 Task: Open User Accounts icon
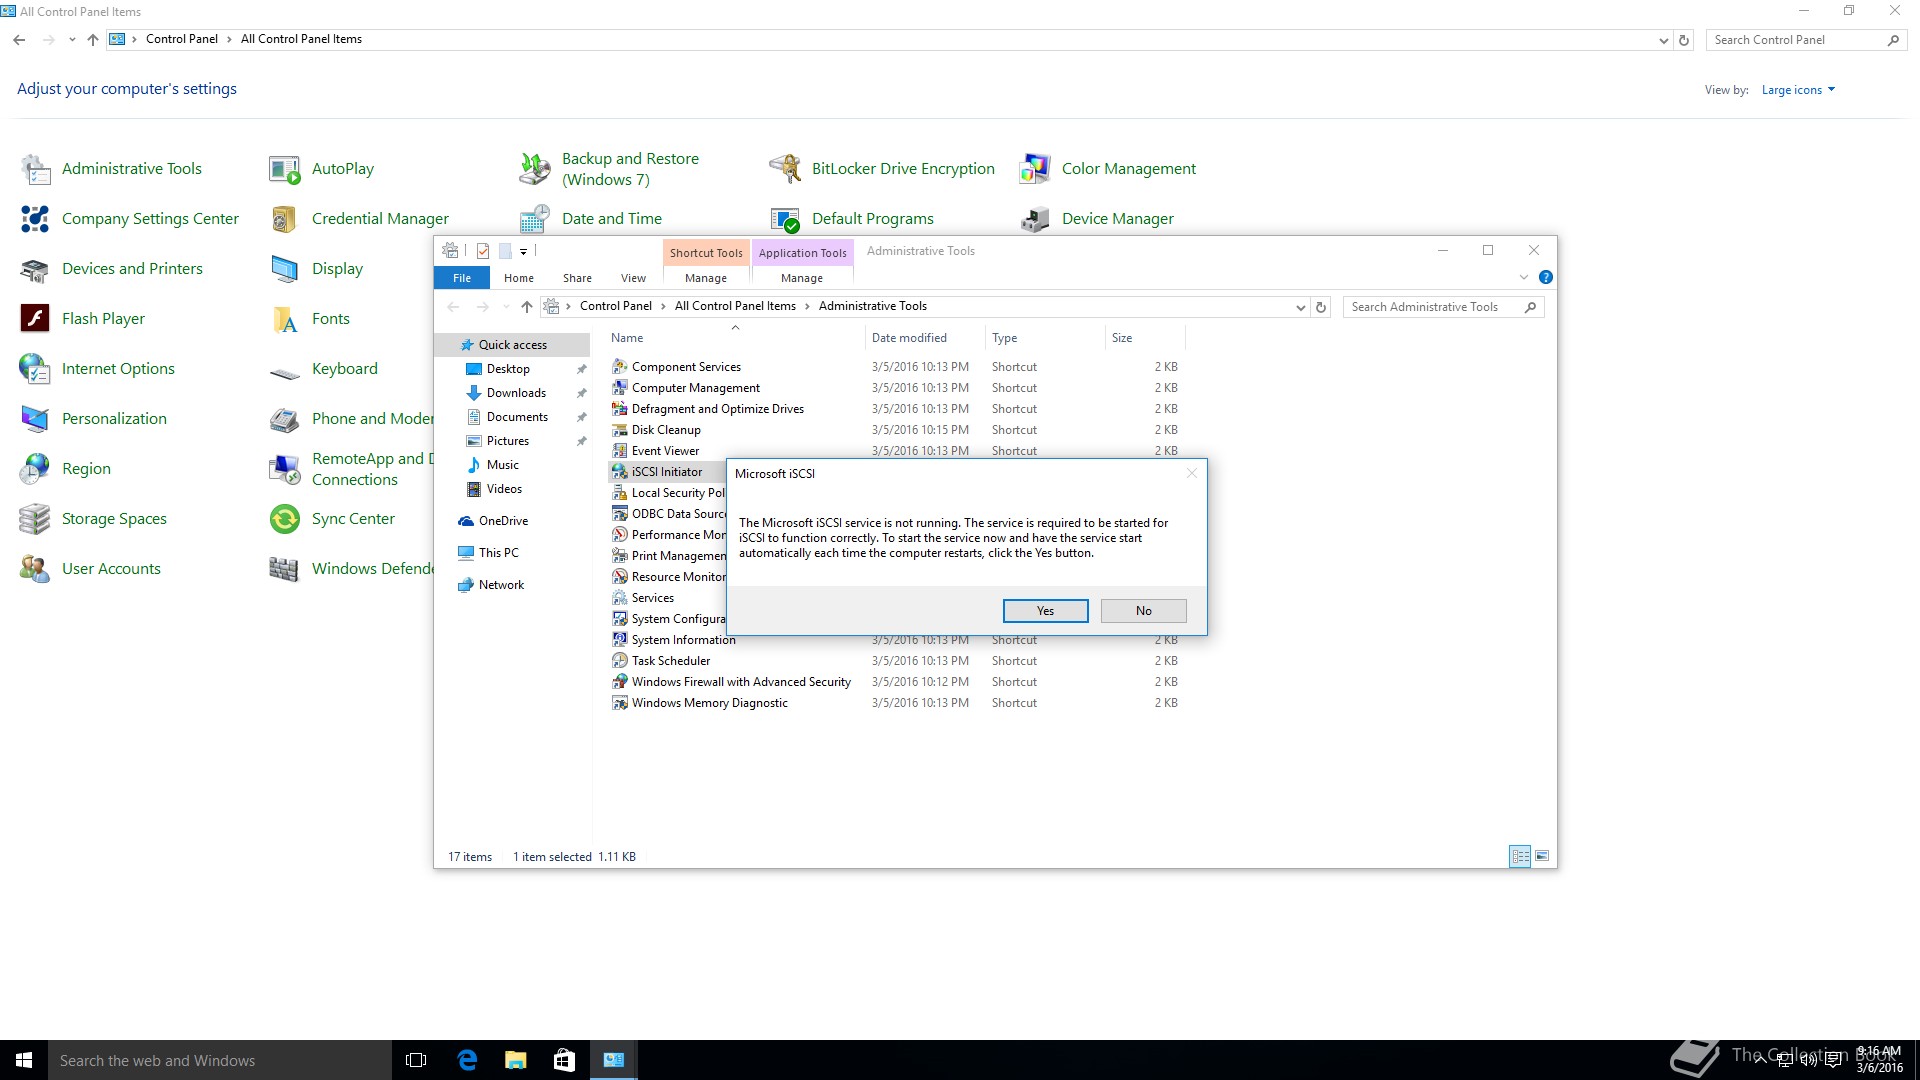[x=36, y=569]
